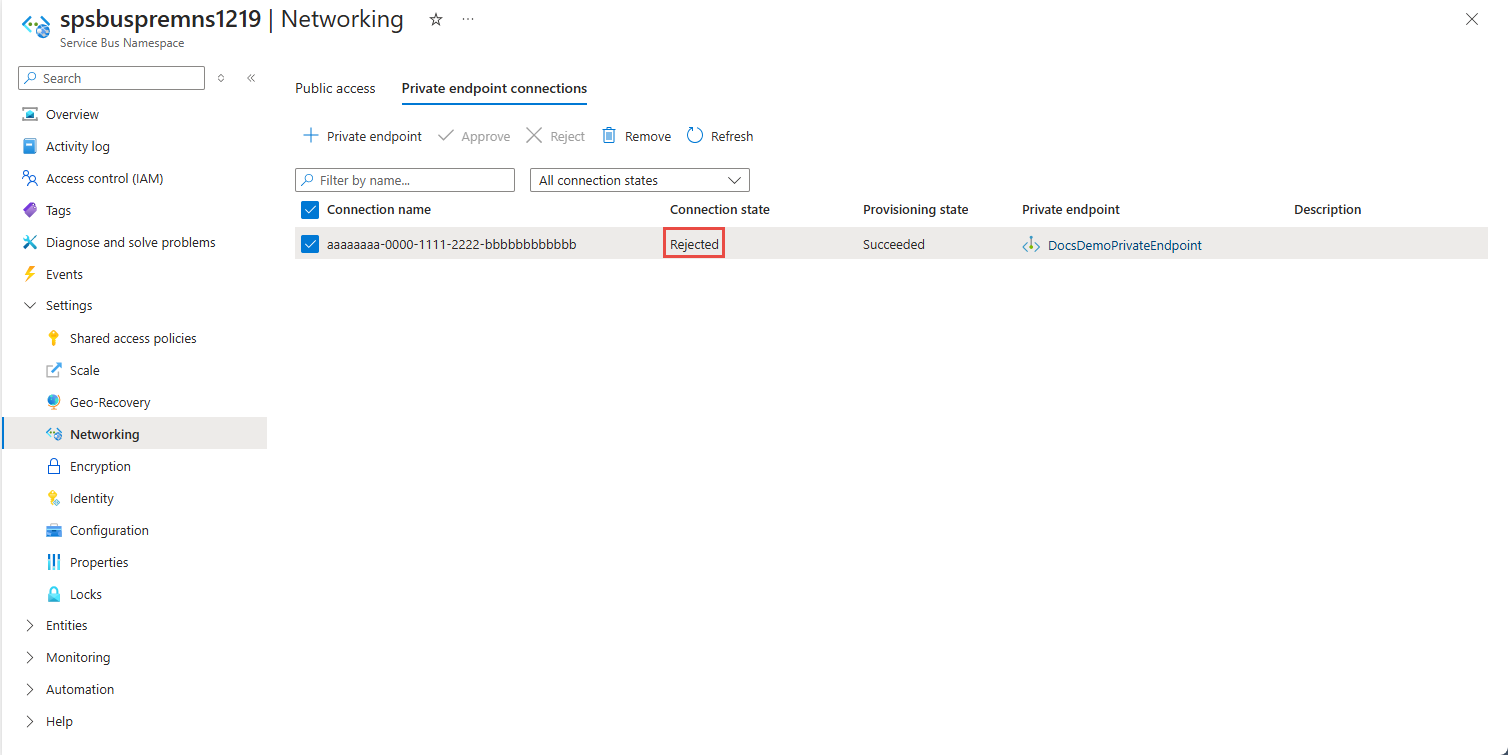1508x755 pixels.
Task: Expand the Monitoring section
Action: pos(30,657)
